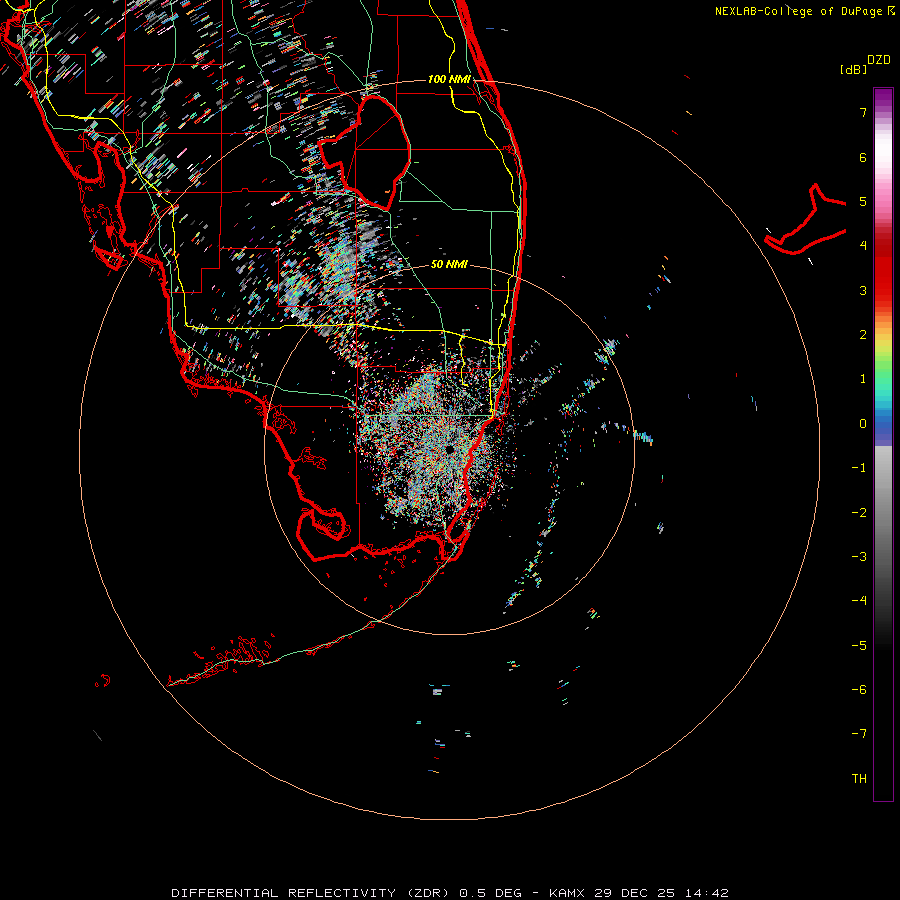Click the 0.5 DEG elevation text in the caption
Viewport: 900px width, 900px height.
pos(491,893)
